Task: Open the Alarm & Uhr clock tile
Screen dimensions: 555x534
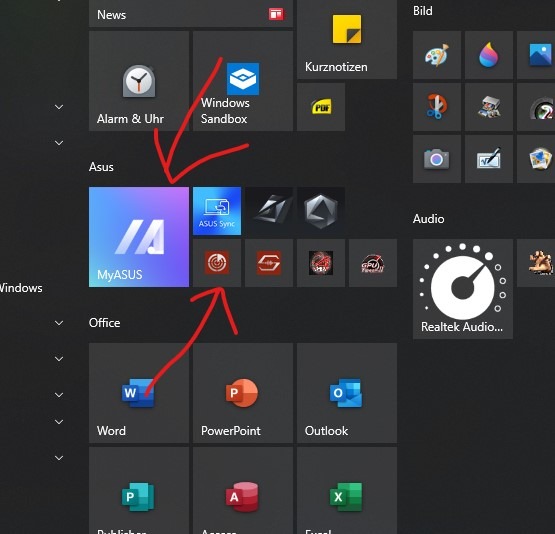Action: 139,81
